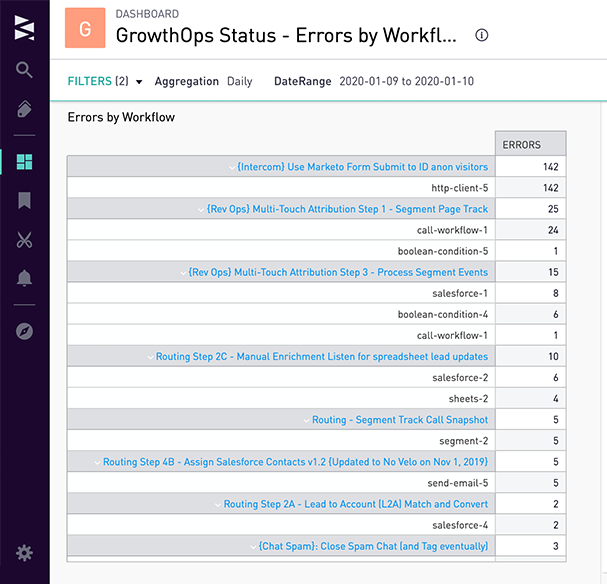This screenshot has height=584, width=607.
Task: Click the GrowthOps Status dashboard title
Action: pos(286,35)
